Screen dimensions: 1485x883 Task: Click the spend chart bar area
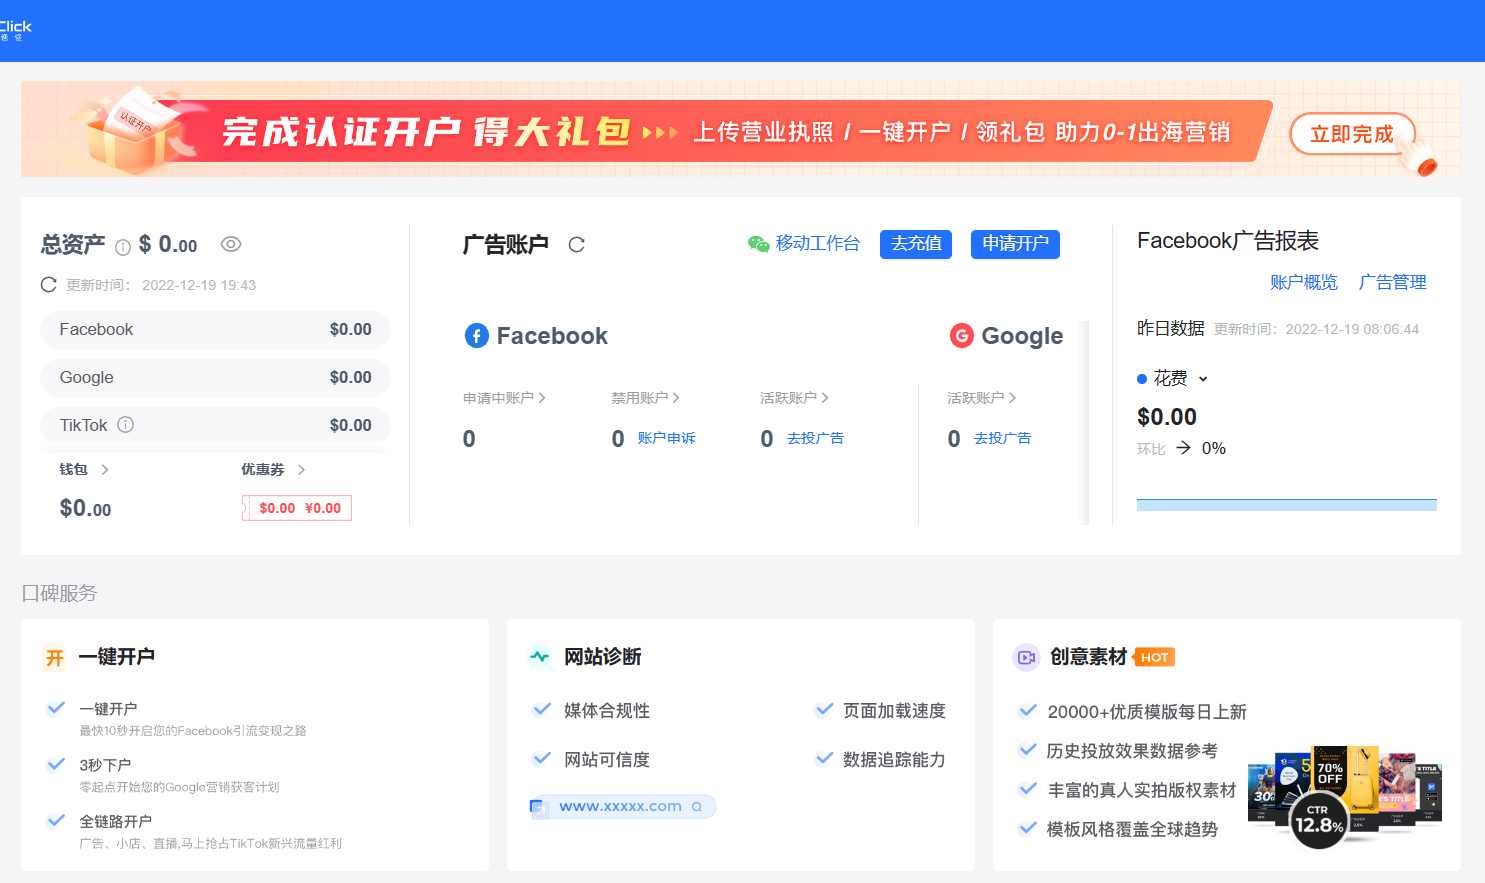tap(1286, 505)
